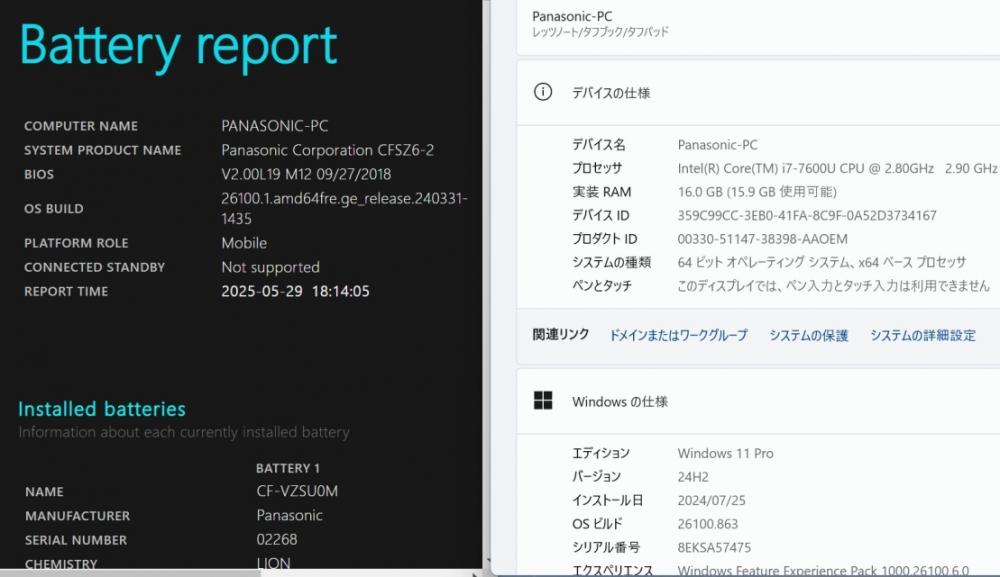The image size is (1000, 577).
Task: Select the "Mobile" platform role value
Action: [244, 244]
